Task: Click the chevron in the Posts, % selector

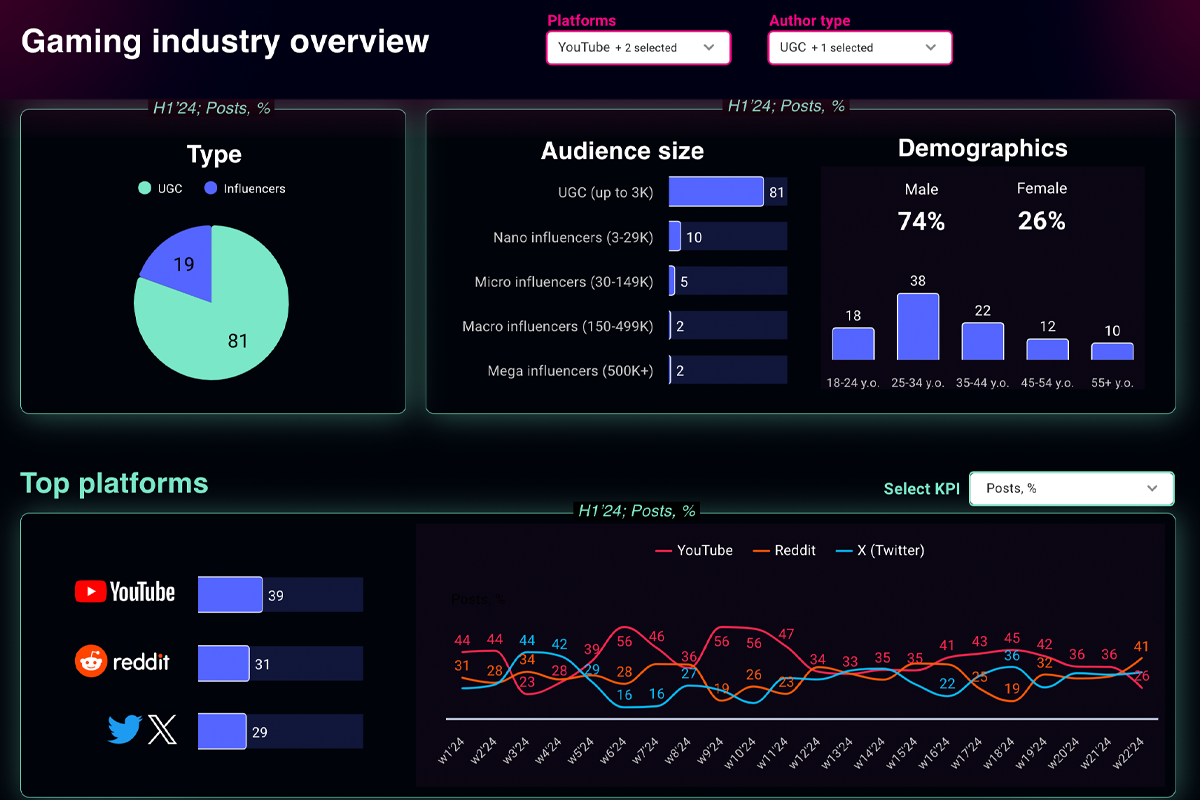Action: coord(1152,488)
